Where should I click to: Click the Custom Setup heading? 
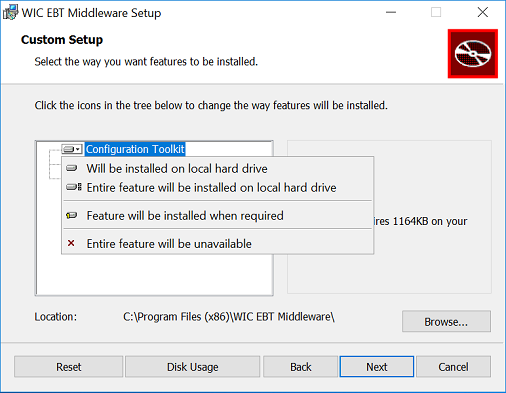pyautogui.click(x=62, y=40)
